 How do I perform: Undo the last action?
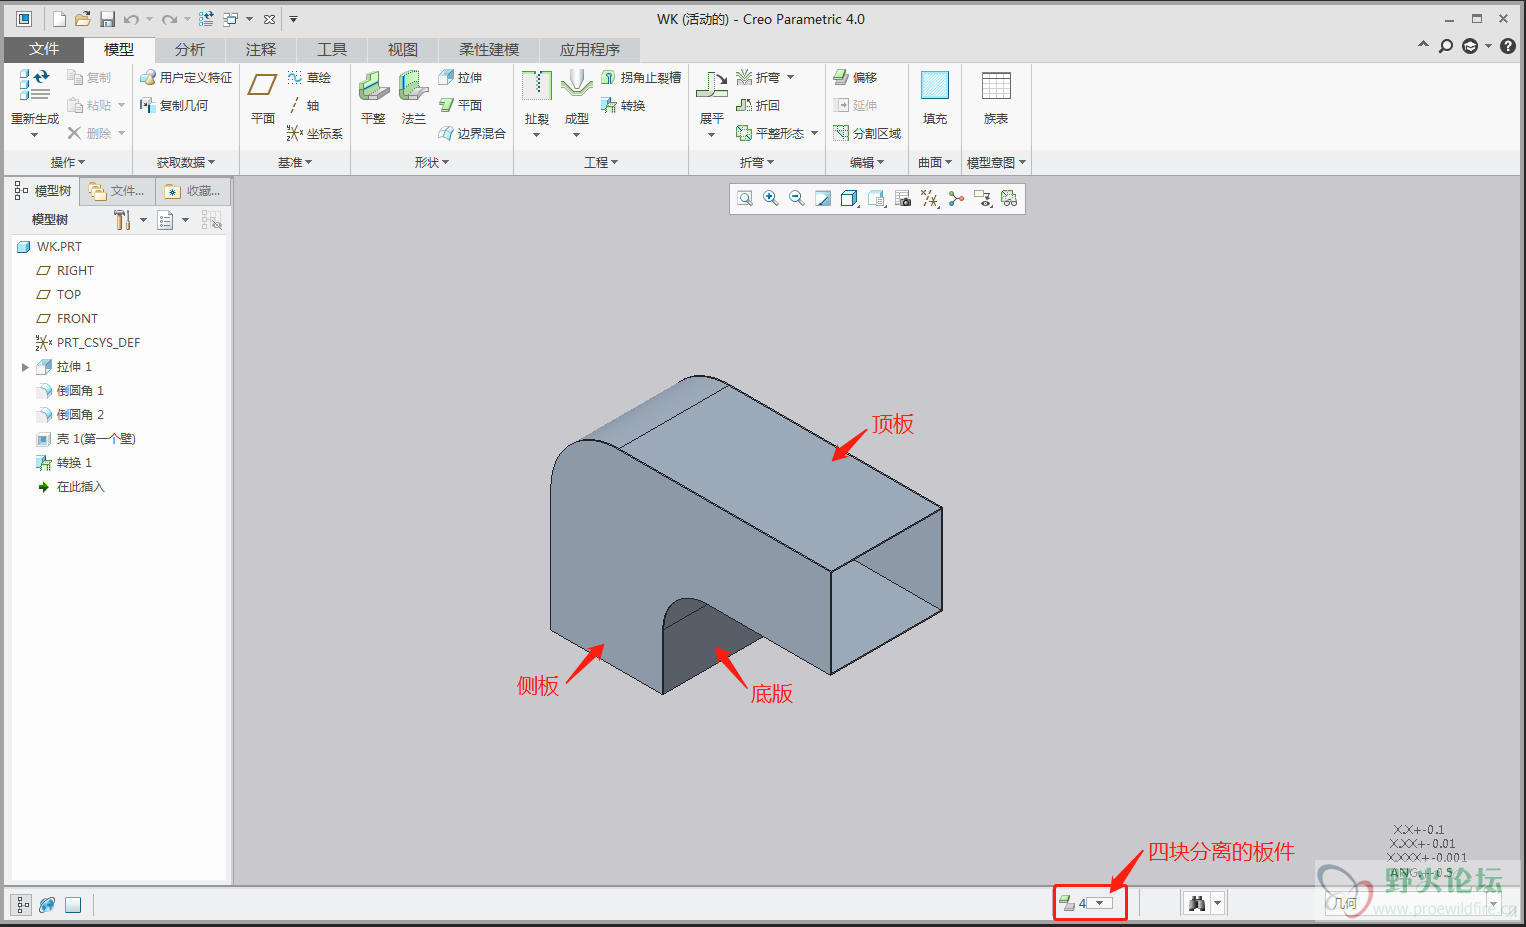click(x=131, y=19)
